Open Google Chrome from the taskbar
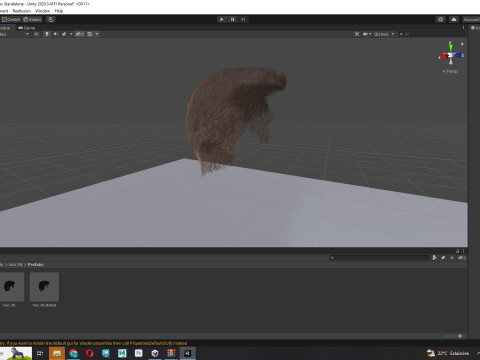480x360 pixels. pyautogui.click(x=73, y=353)
